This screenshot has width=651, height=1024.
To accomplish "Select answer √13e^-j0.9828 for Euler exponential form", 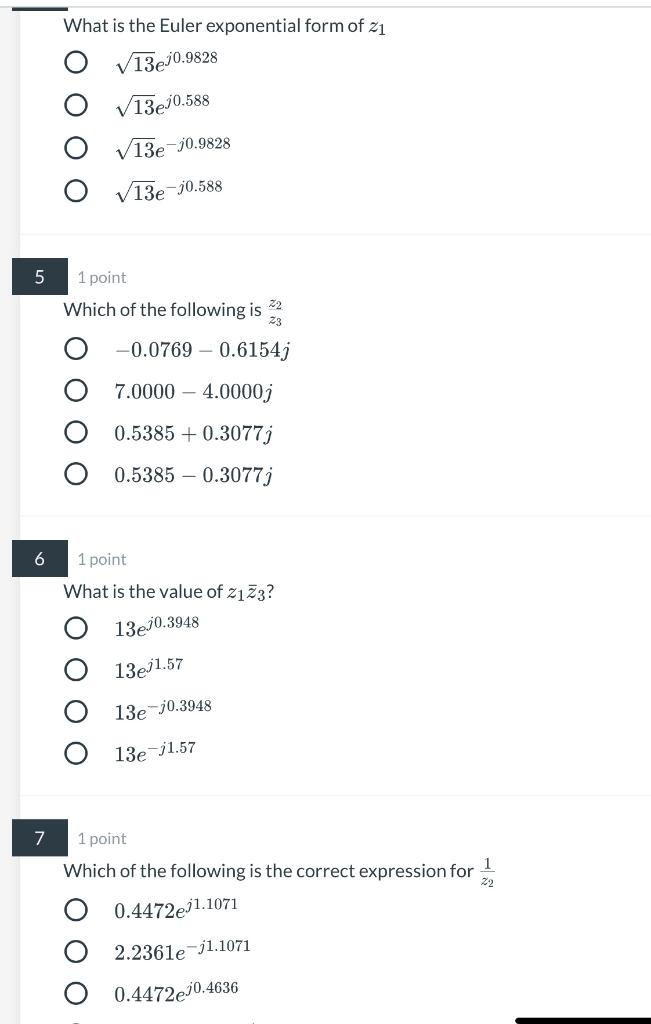I will 76,147.
